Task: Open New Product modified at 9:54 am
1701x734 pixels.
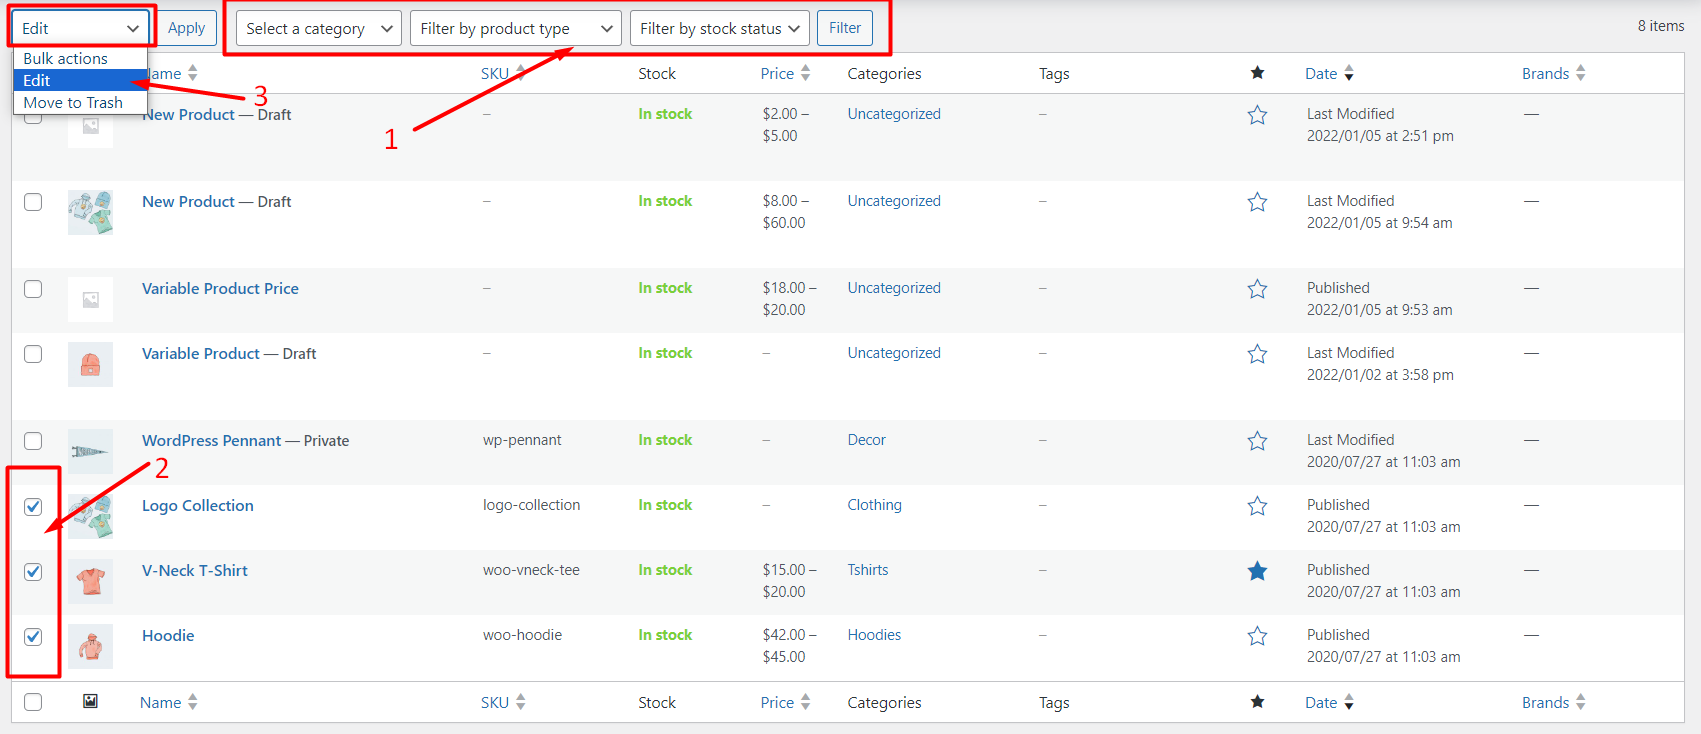Action: tap(188, 201)
